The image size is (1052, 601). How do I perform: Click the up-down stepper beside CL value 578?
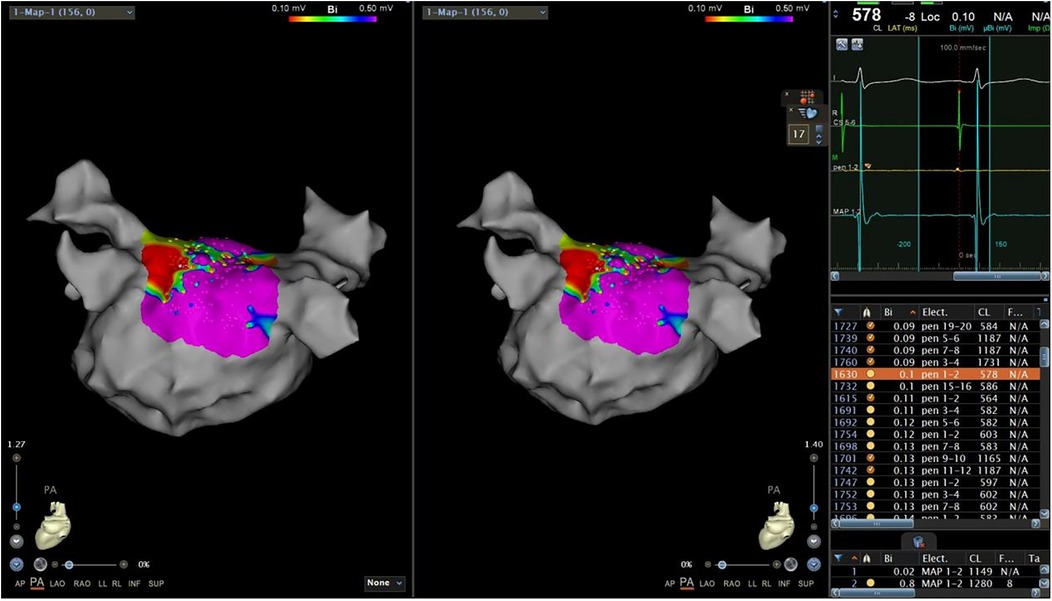(836, 13)
